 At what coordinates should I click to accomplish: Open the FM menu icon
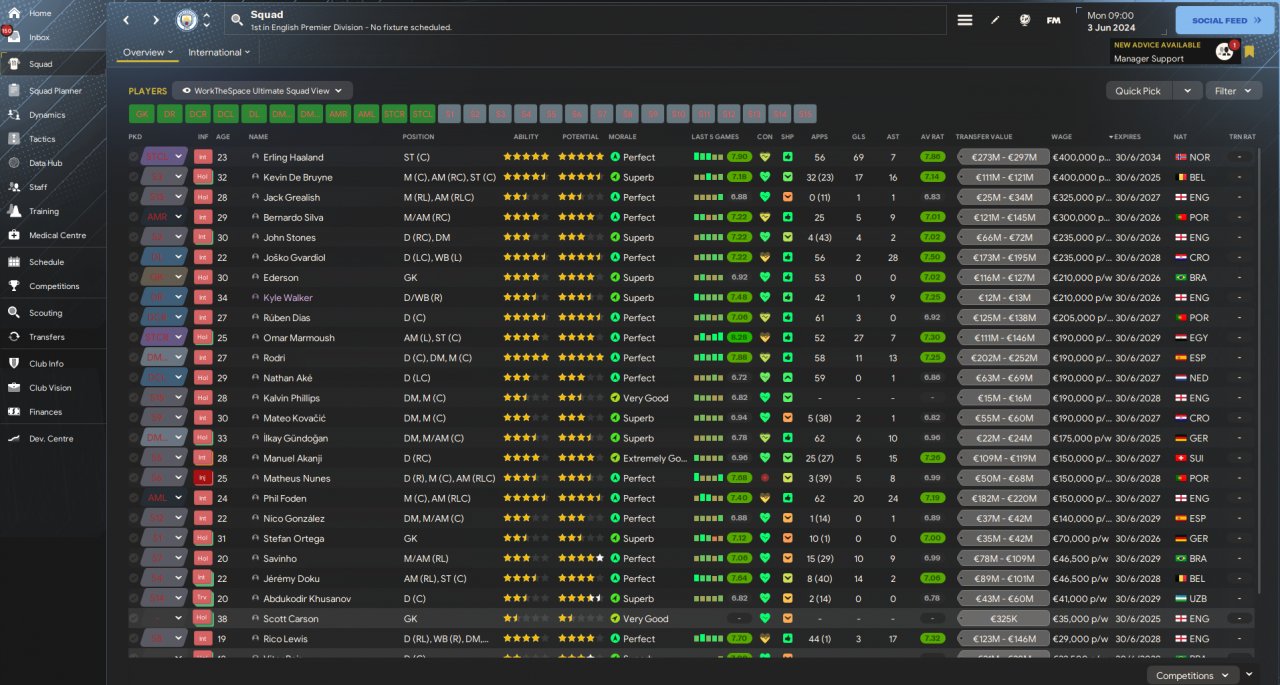click(1054, 20)
